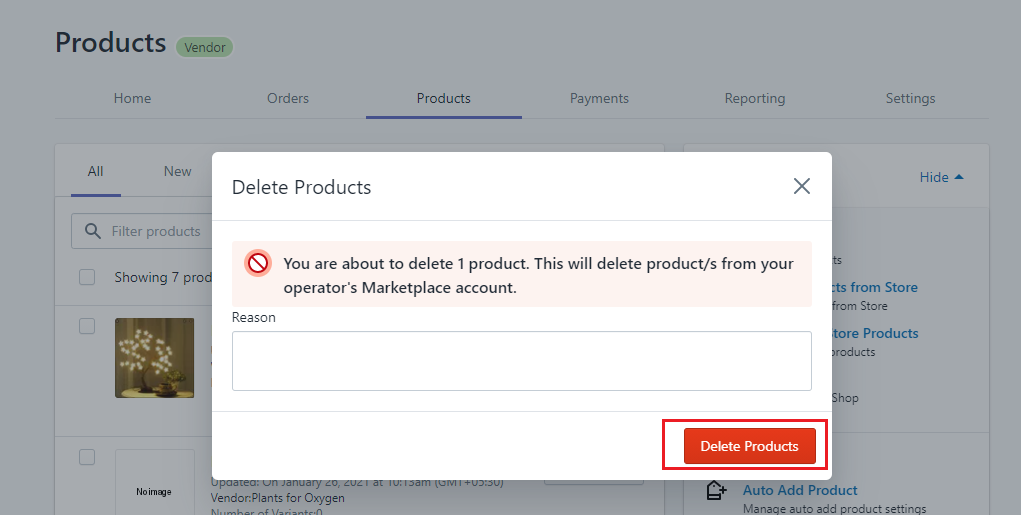Focus the Filter products search box
Screen dimensions: 1021x515
click(142, 231)
